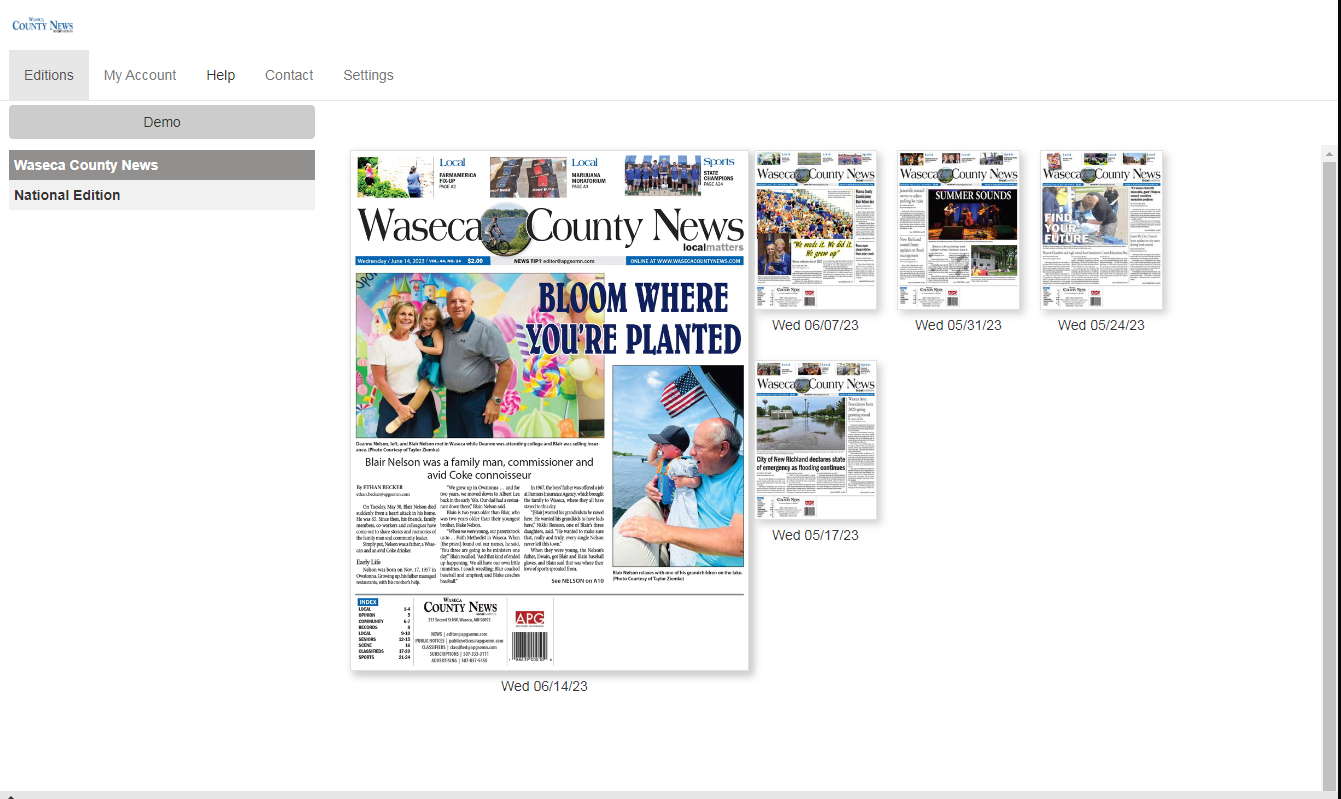The width and height of the screenshot is (1341, 799).
Task: Select Waseca County News in sidebar
Action: coord(162,165)
